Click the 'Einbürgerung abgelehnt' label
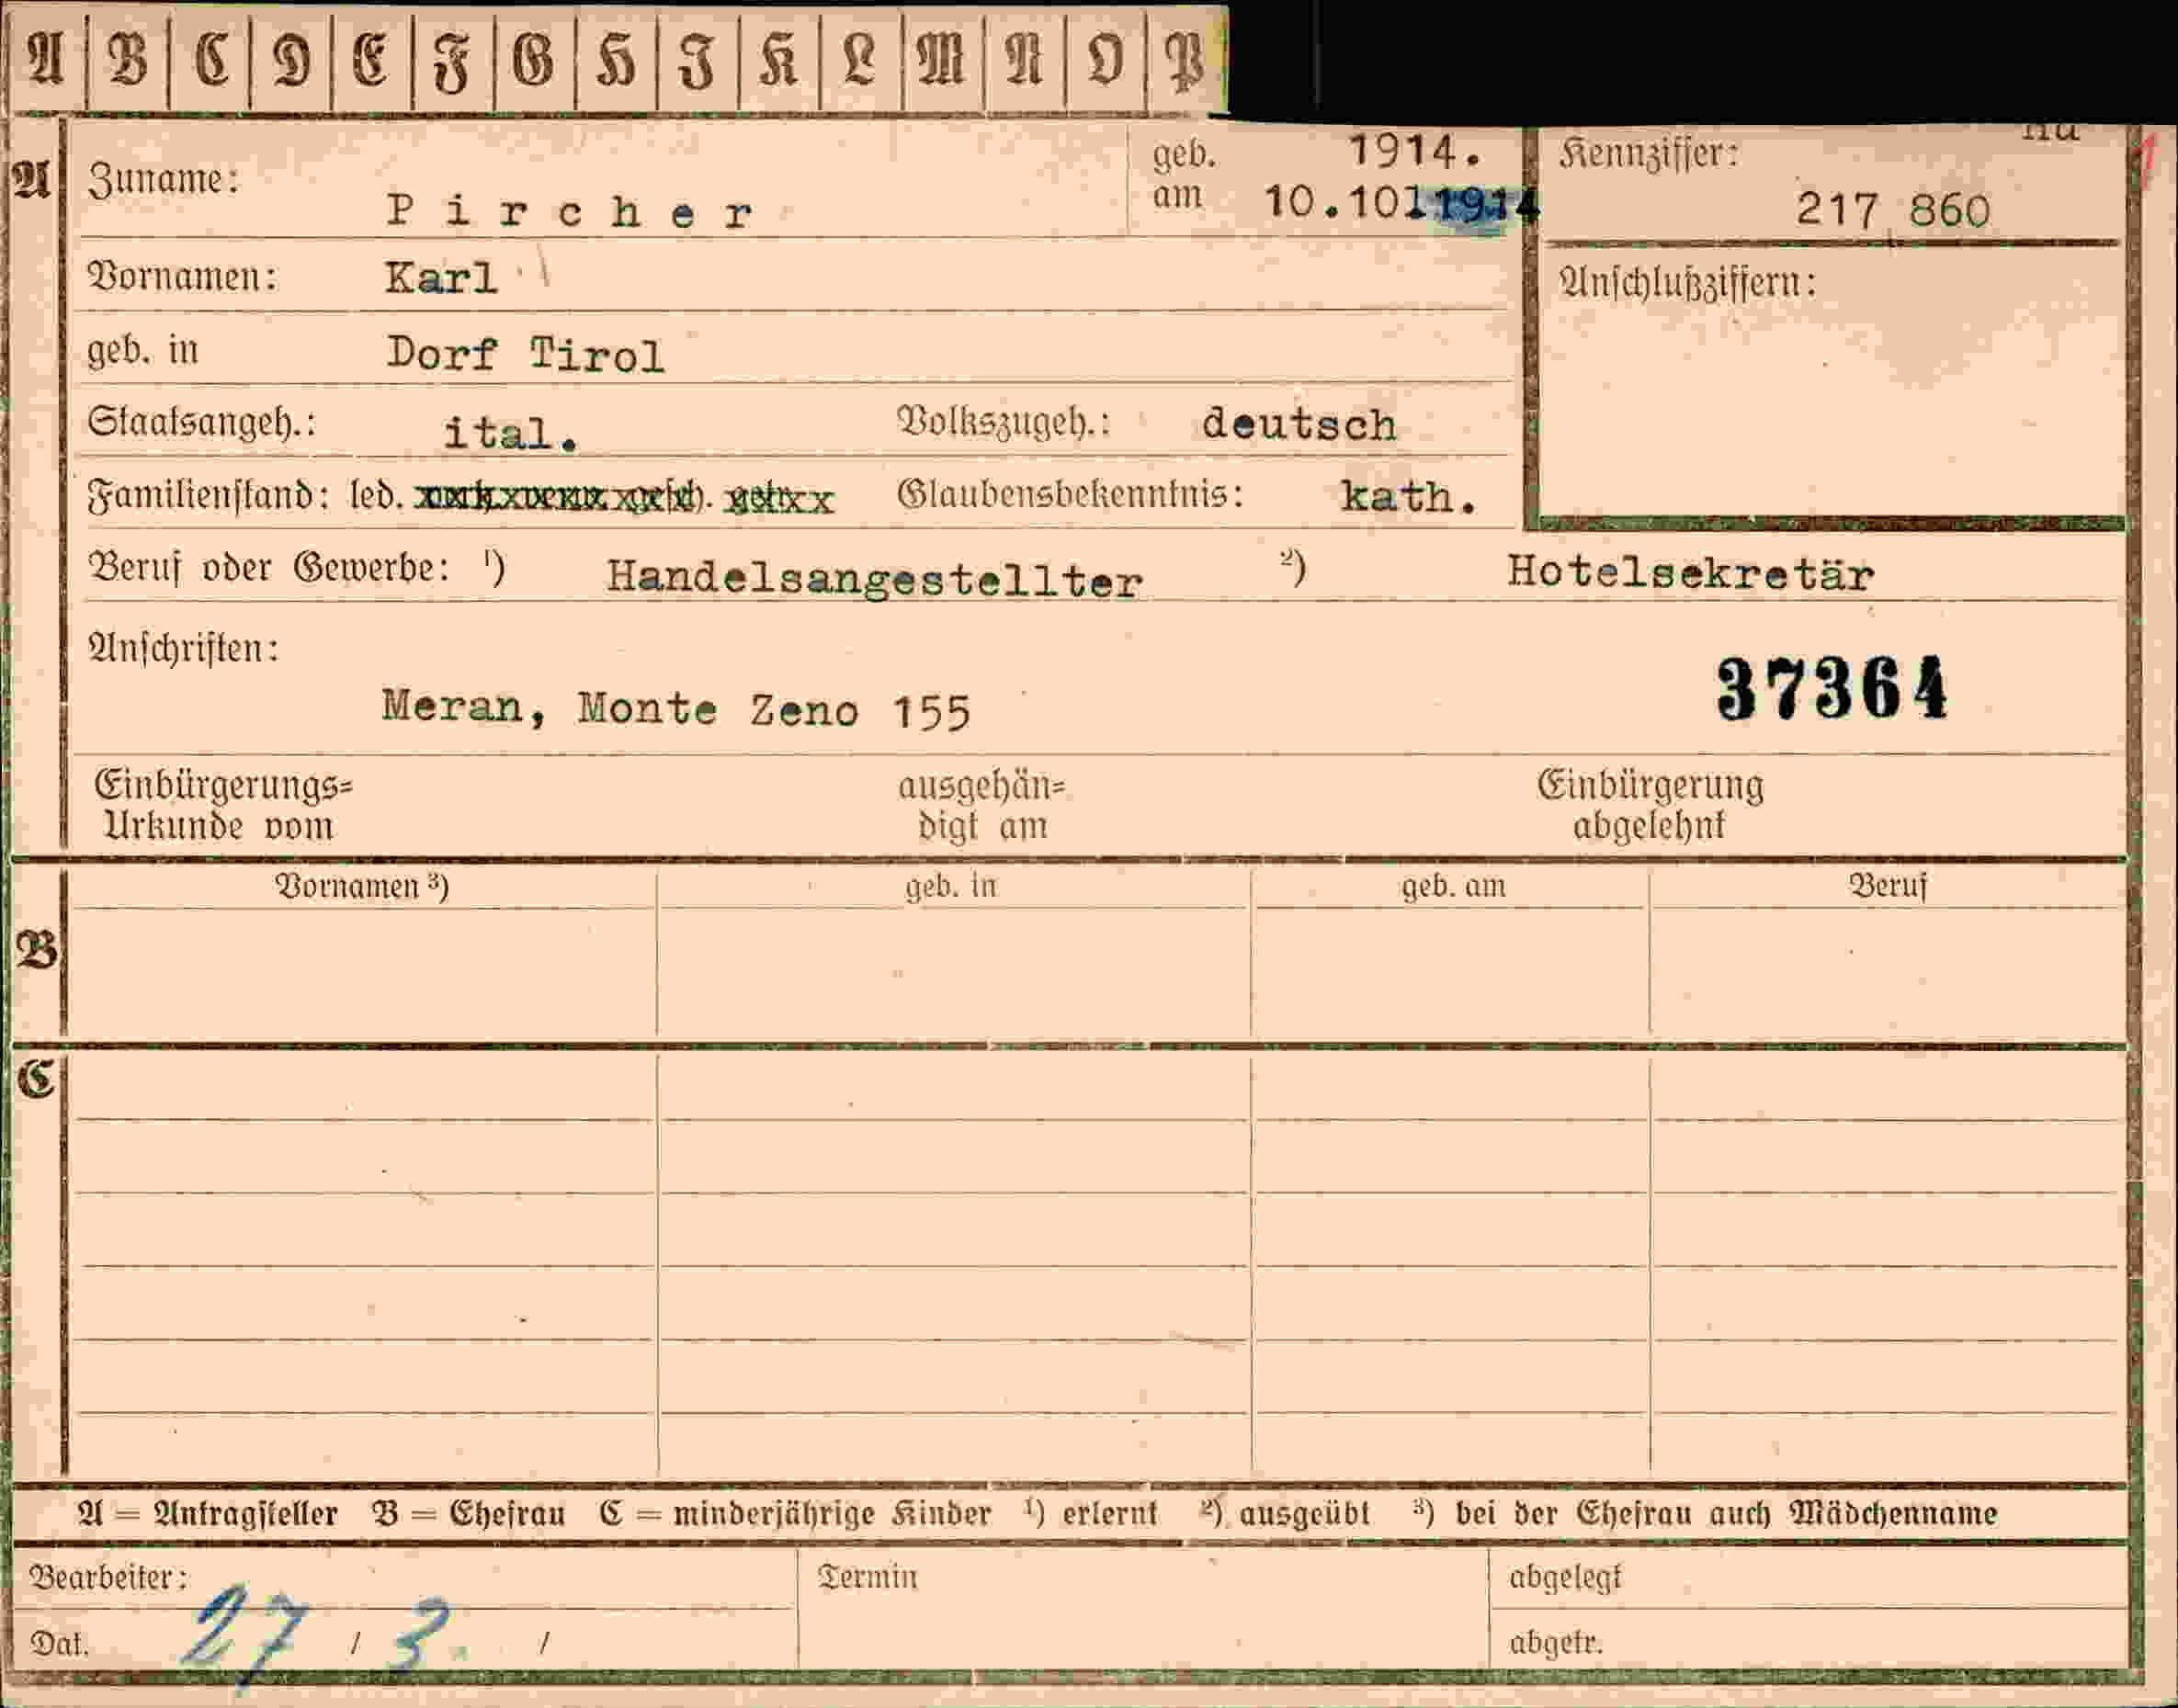The width and height of the screenshot is (2178, 1708). 1650,805
